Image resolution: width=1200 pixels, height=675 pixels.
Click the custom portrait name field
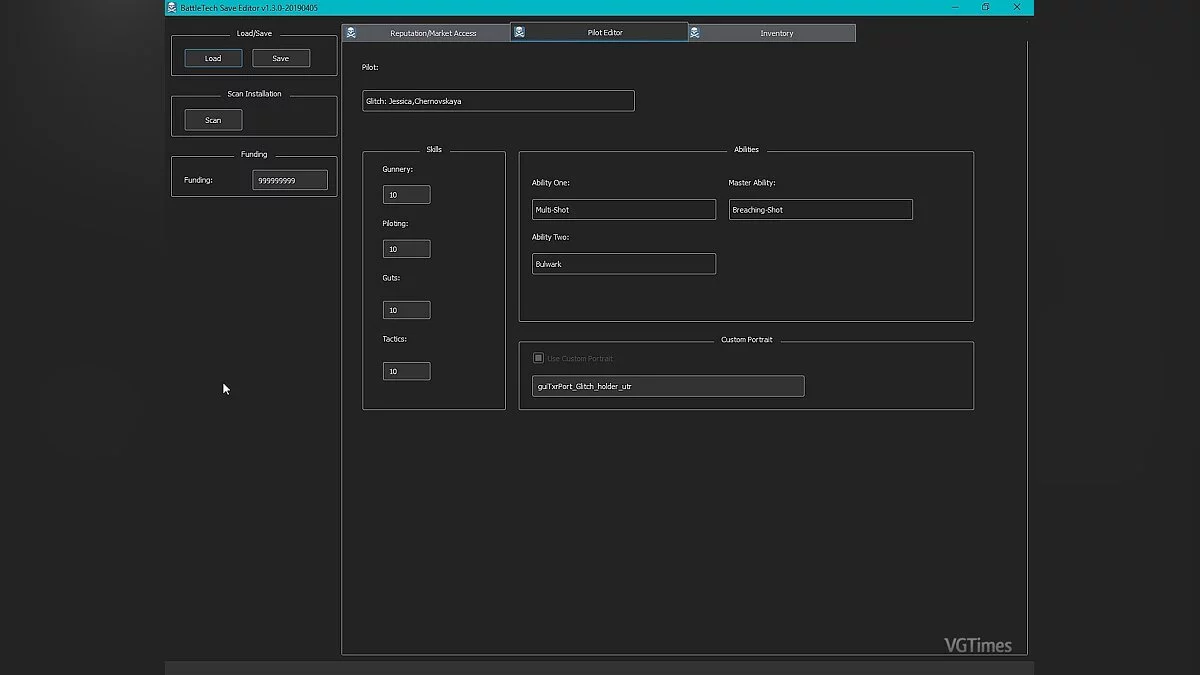pyautogui.click(x=668, y=386)
